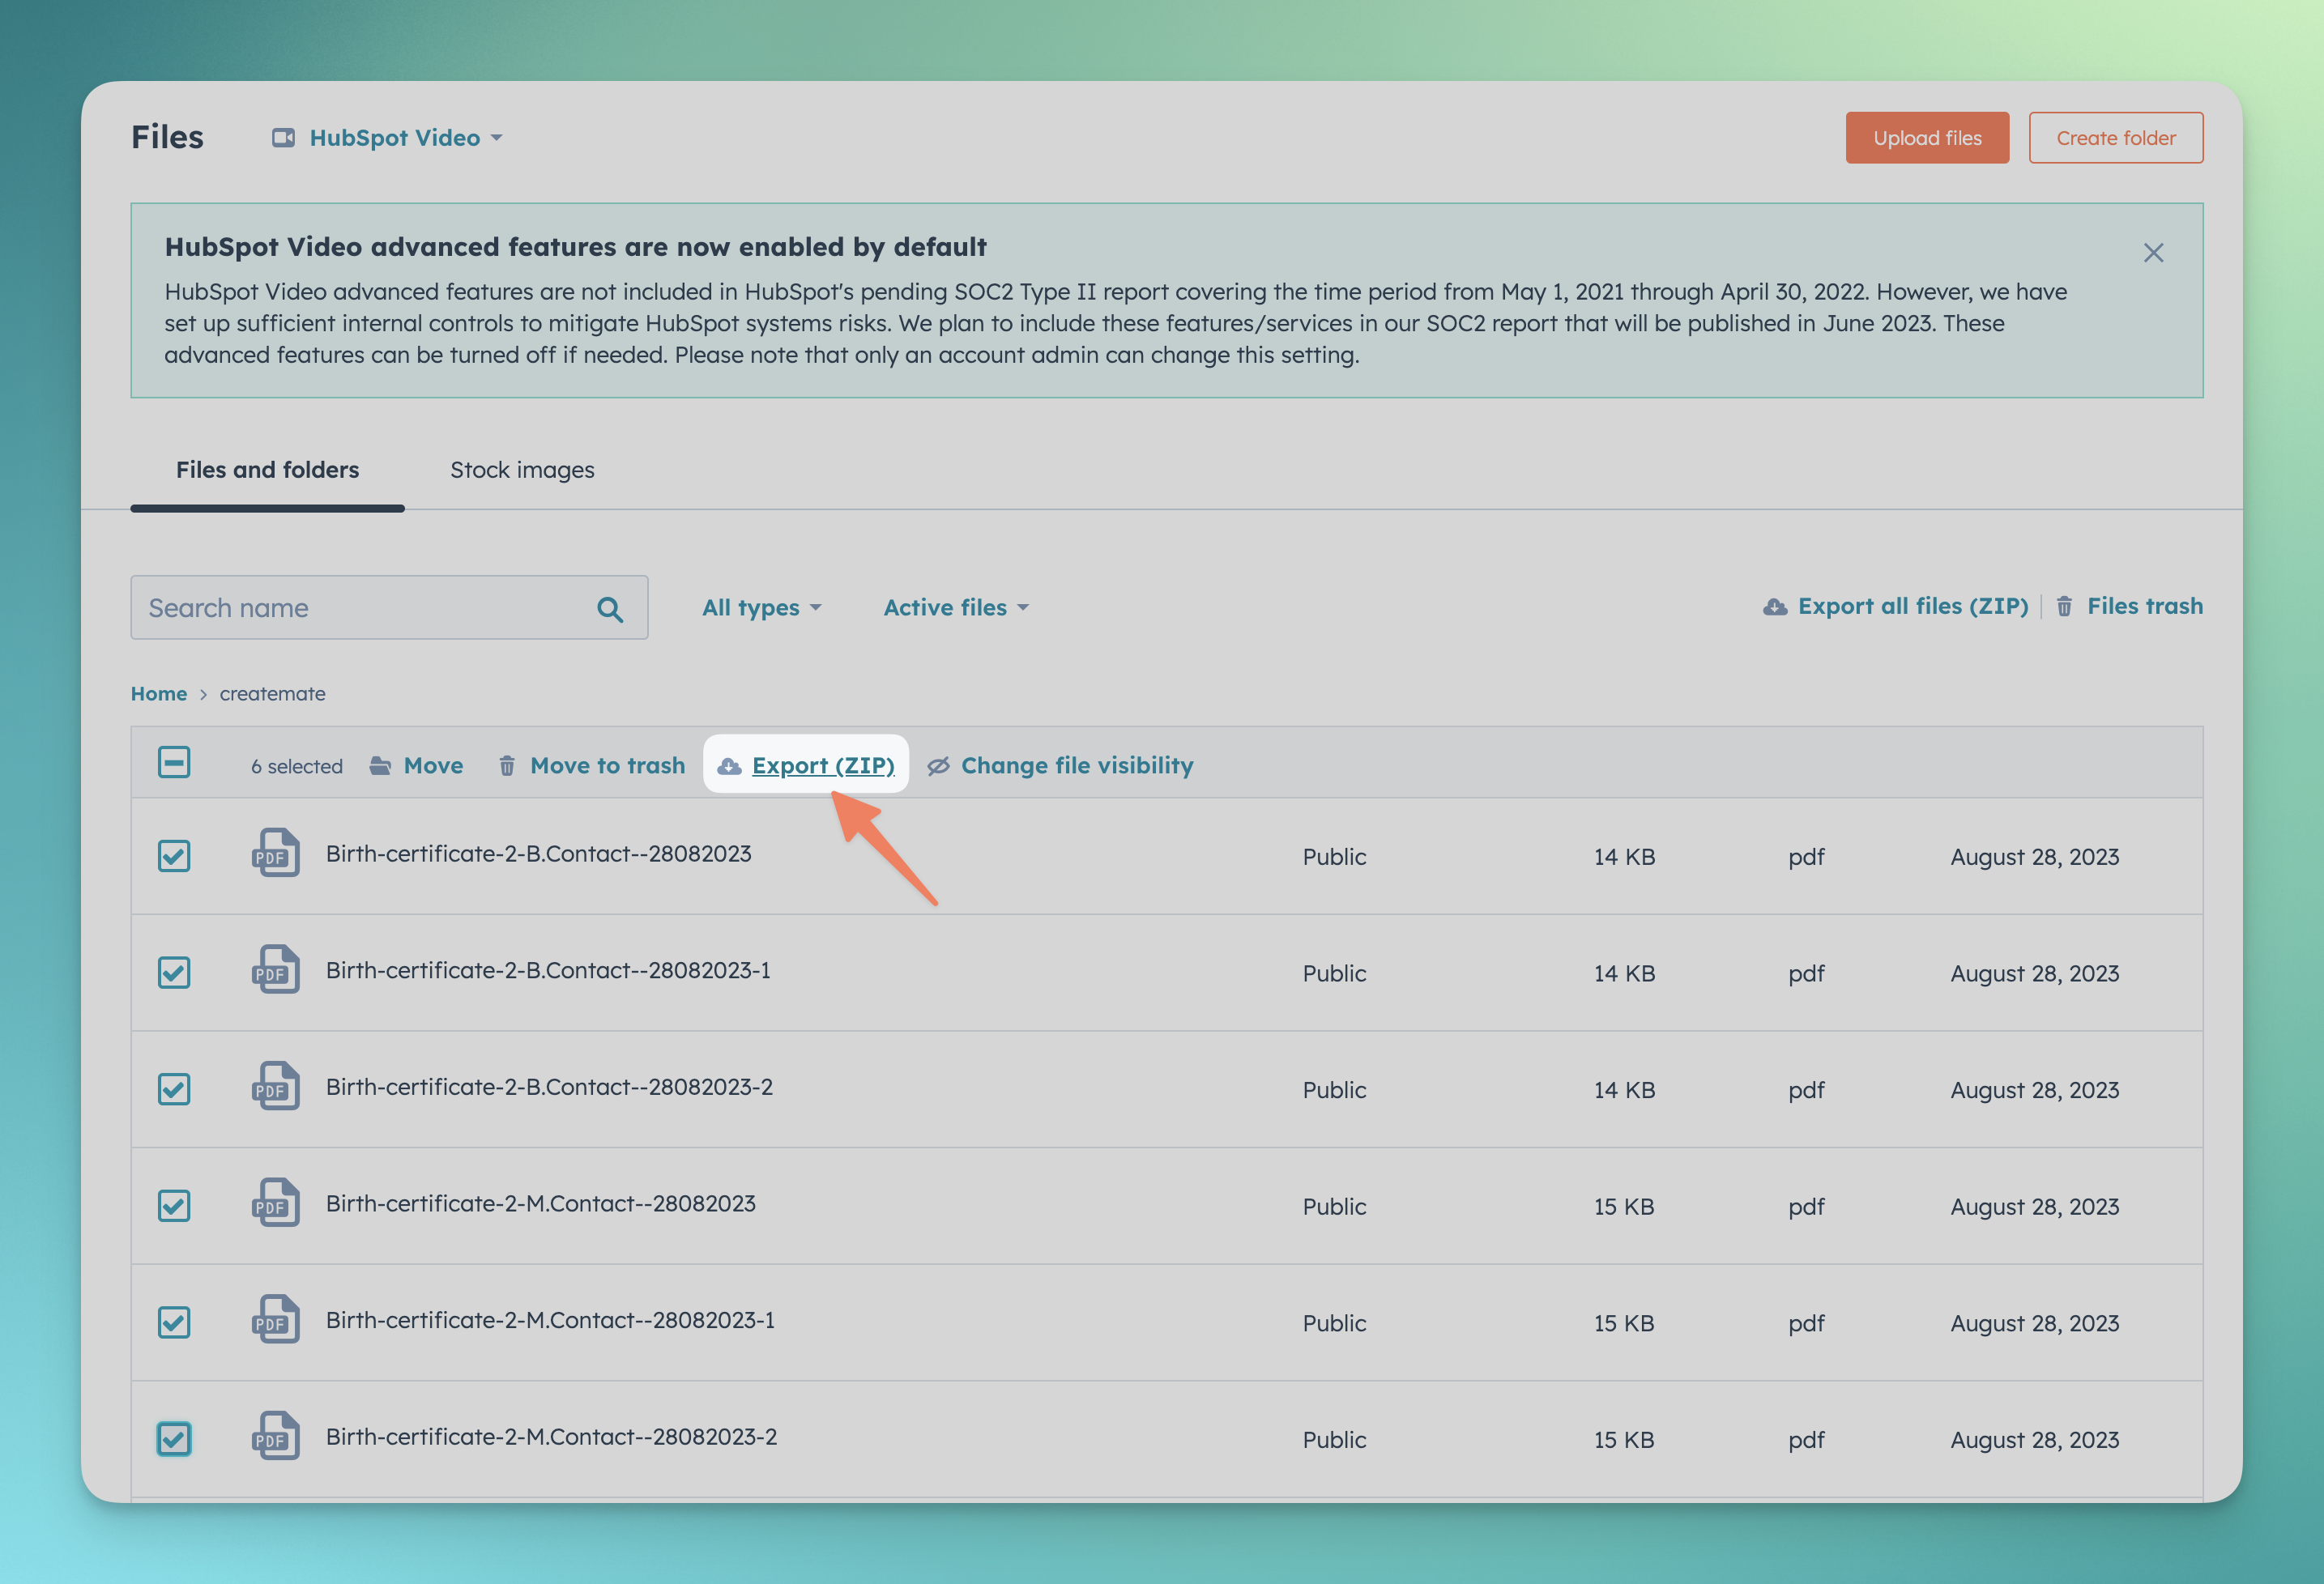Click the Upload files button
Screen dimensions: 2324x1584
click(1927, 137)
